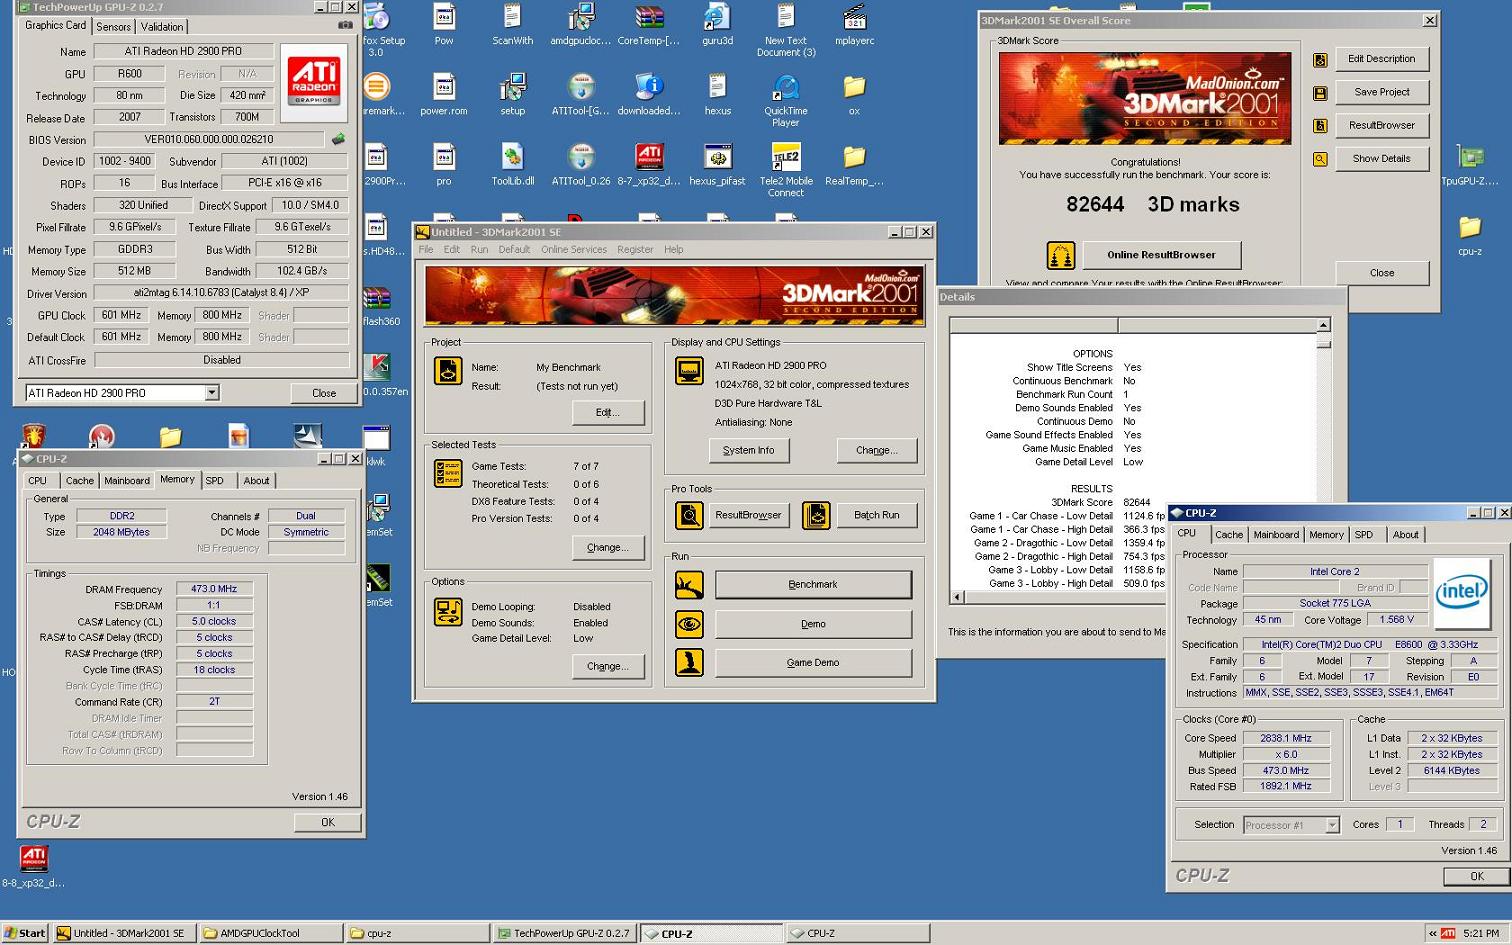This screenshot has width=1512, height=945.
Task: Click the Edit... button in Project group
Action: coord(608,413)
